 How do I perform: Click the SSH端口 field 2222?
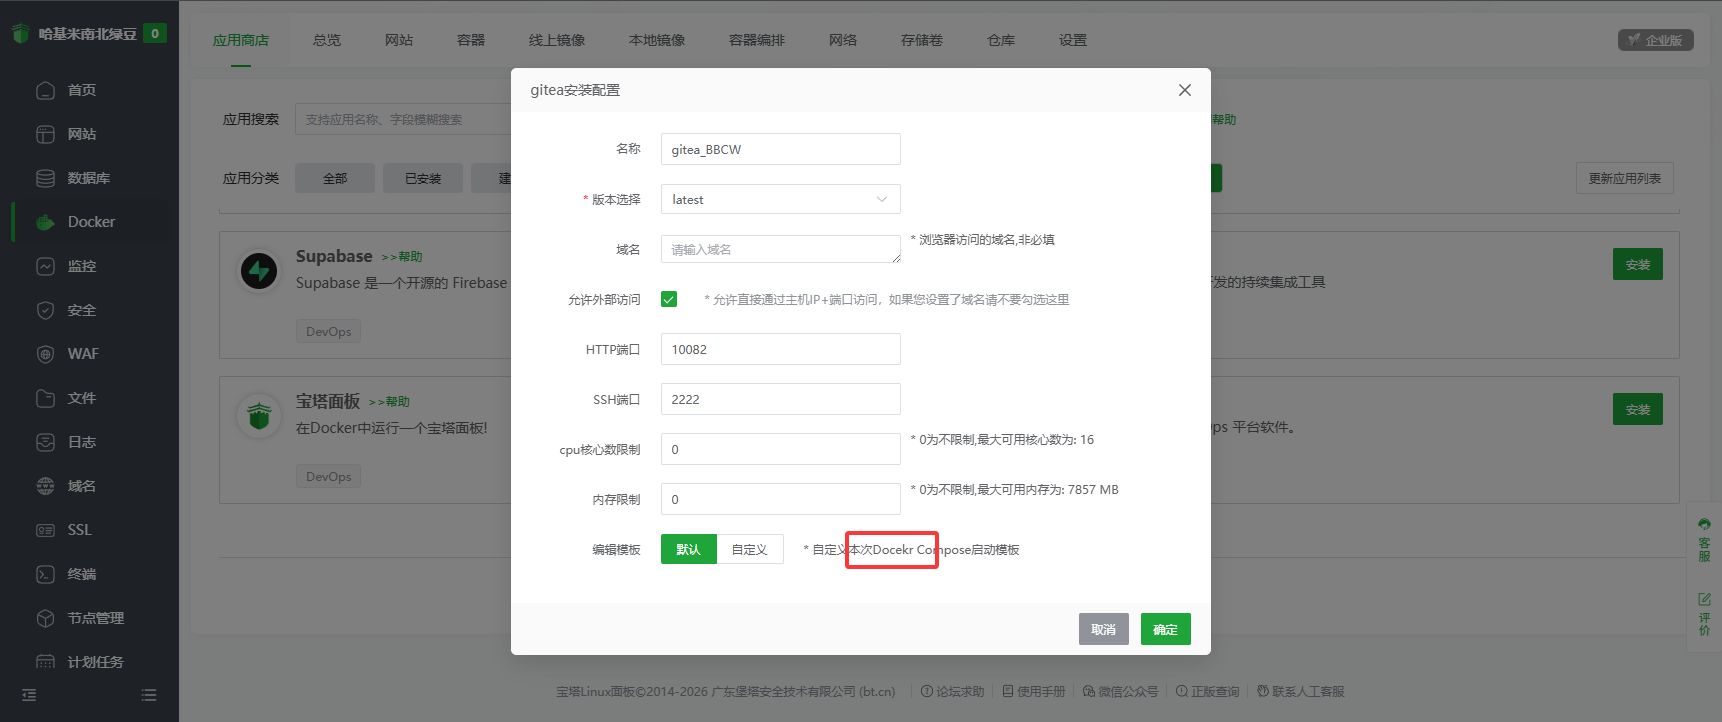[781, 399]
